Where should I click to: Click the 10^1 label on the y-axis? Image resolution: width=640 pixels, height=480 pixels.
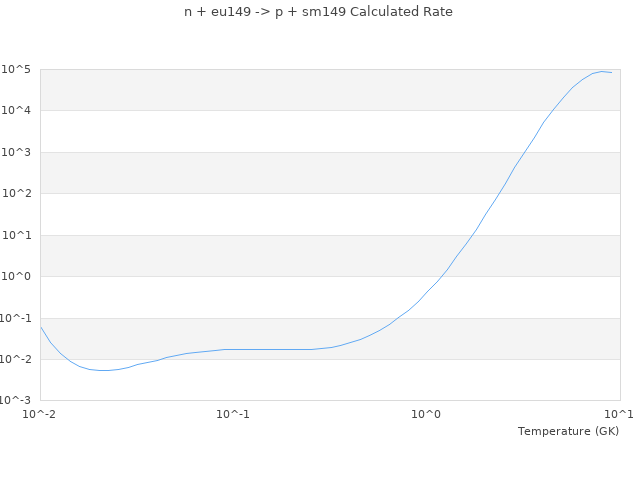18,235
